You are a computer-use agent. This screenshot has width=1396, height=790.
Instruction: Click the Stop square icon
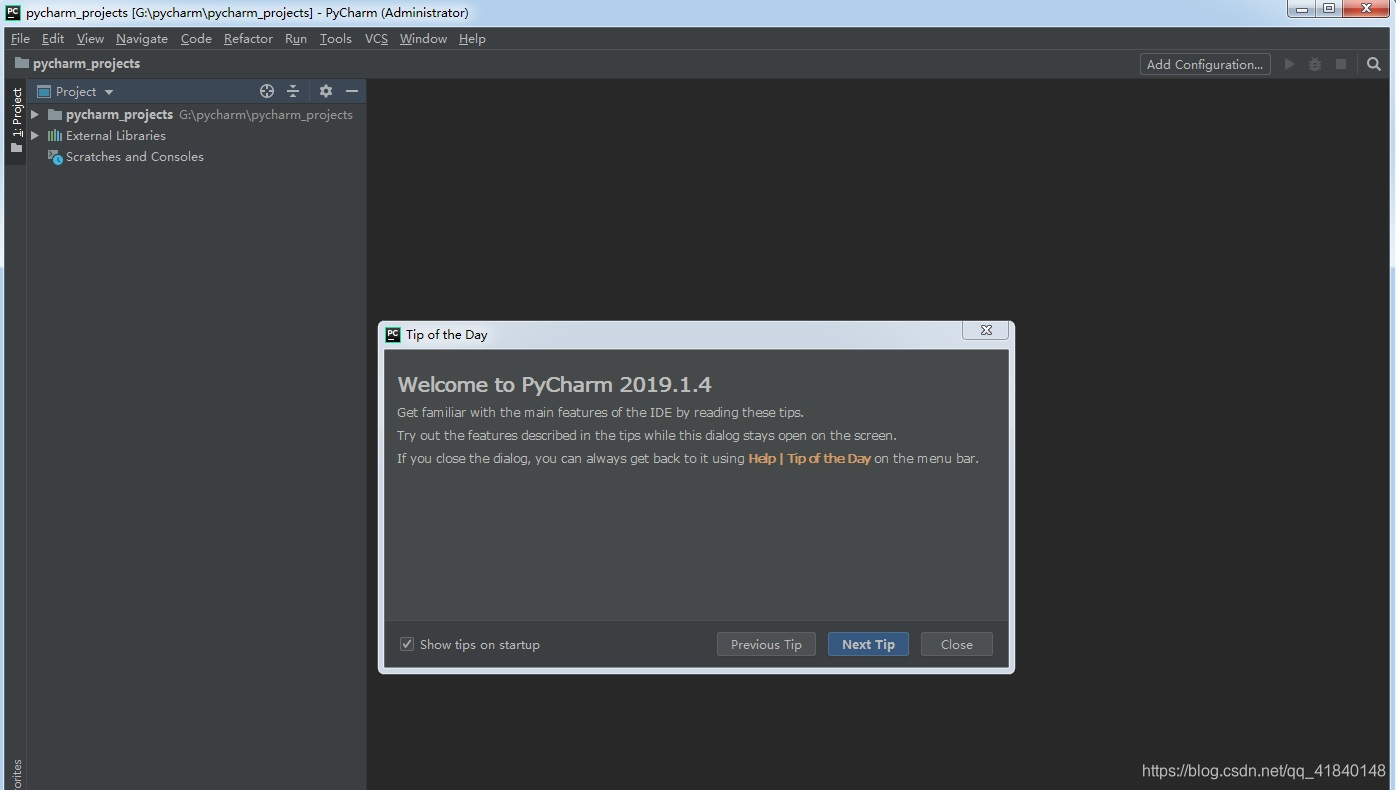pyautogui.click(x=1341, y=64)
